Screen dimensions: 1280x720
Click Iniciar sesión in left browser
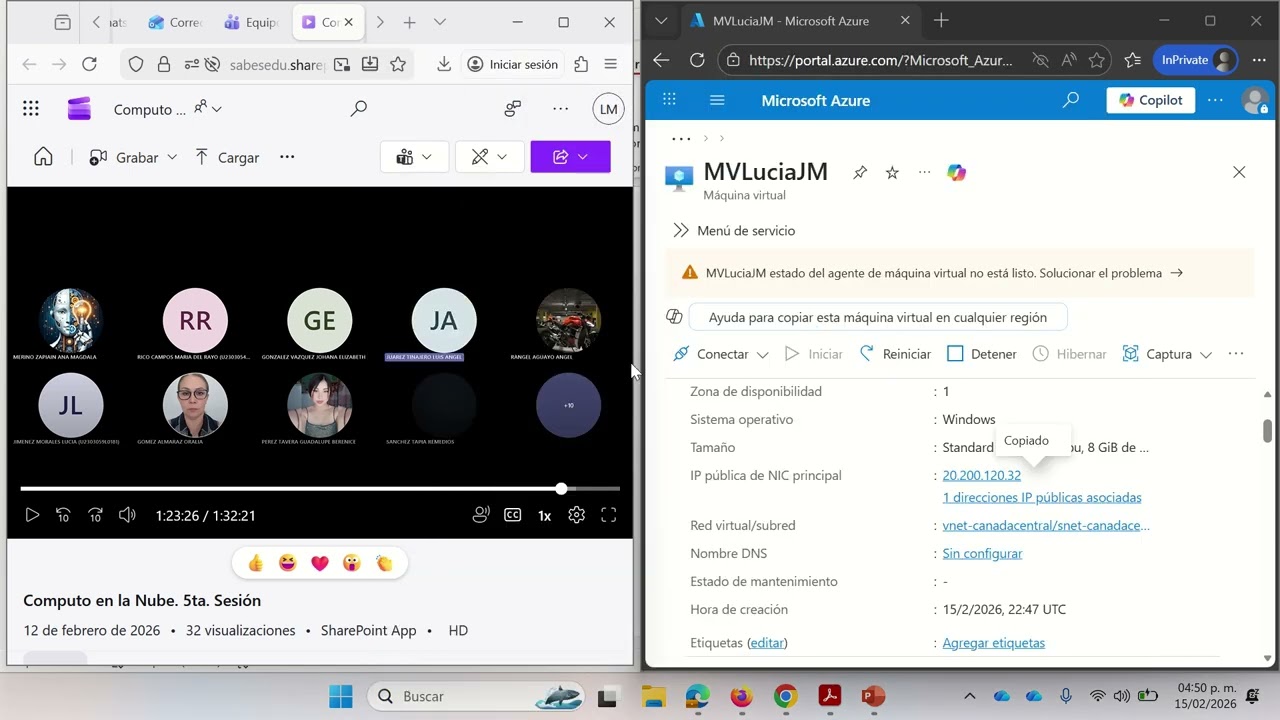click(513, 64)
